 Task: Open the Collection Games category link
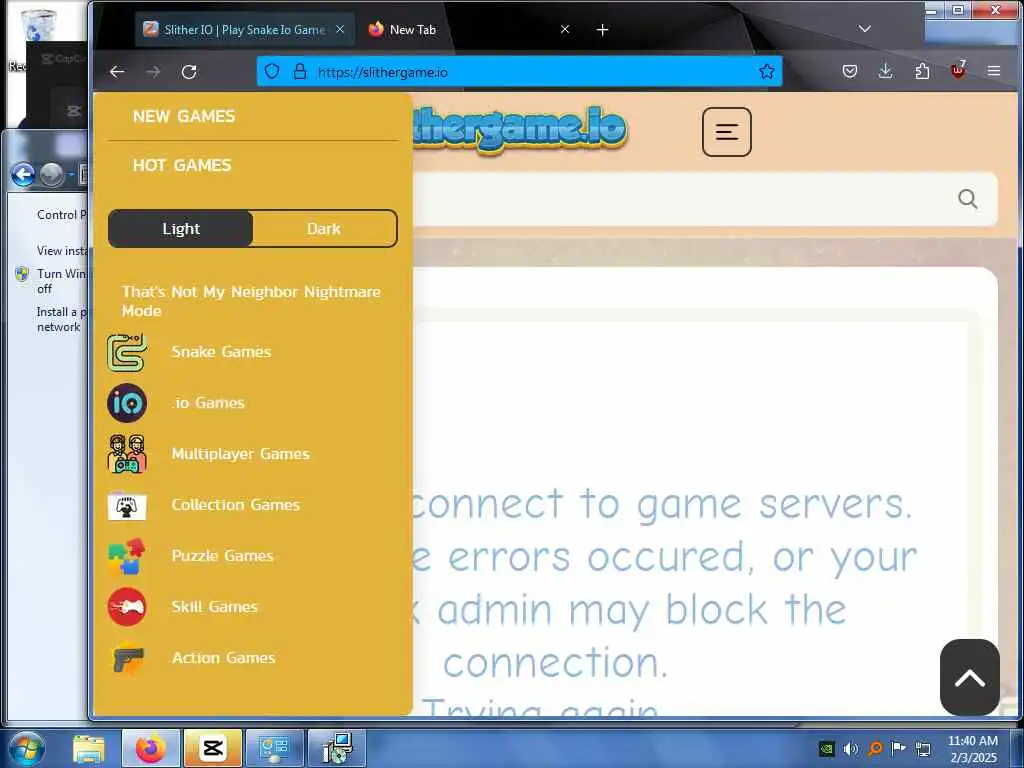pos(236,505)
